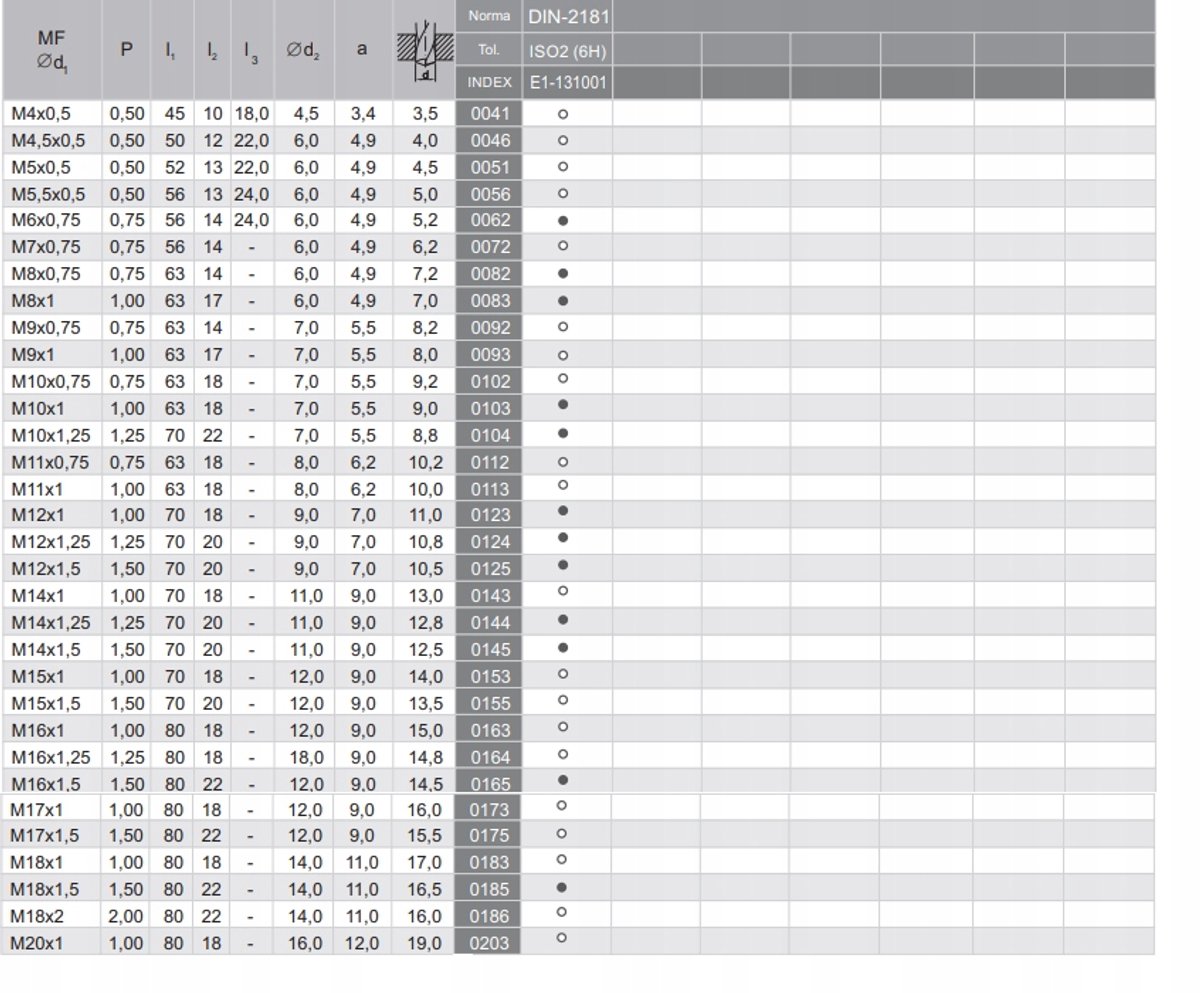The width and height of the screenshot is (1200, 993).
Task: Select index number 0056
Action: click(x=490, y=195)
